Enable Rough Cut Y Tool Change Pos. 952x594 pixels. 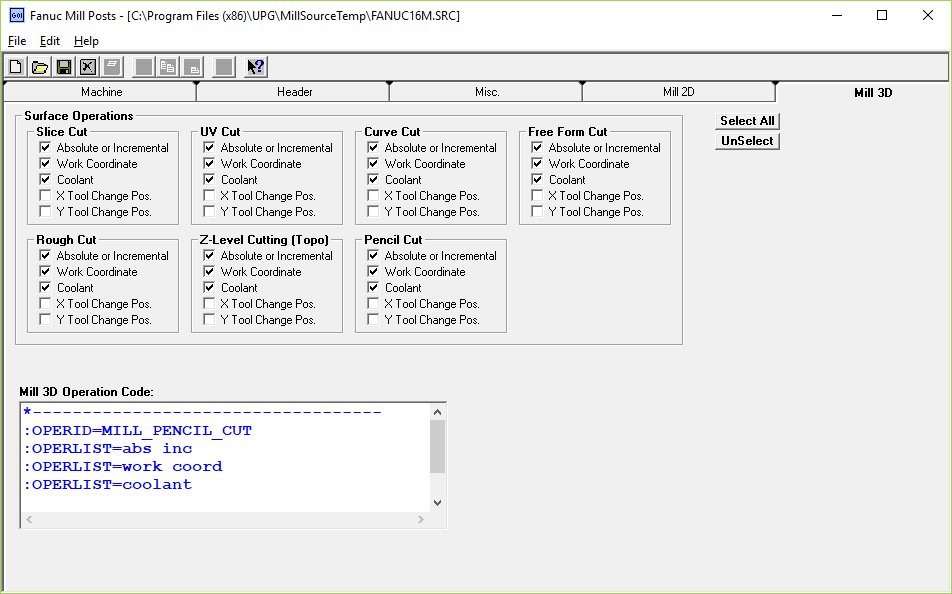(x=45, y=319)
